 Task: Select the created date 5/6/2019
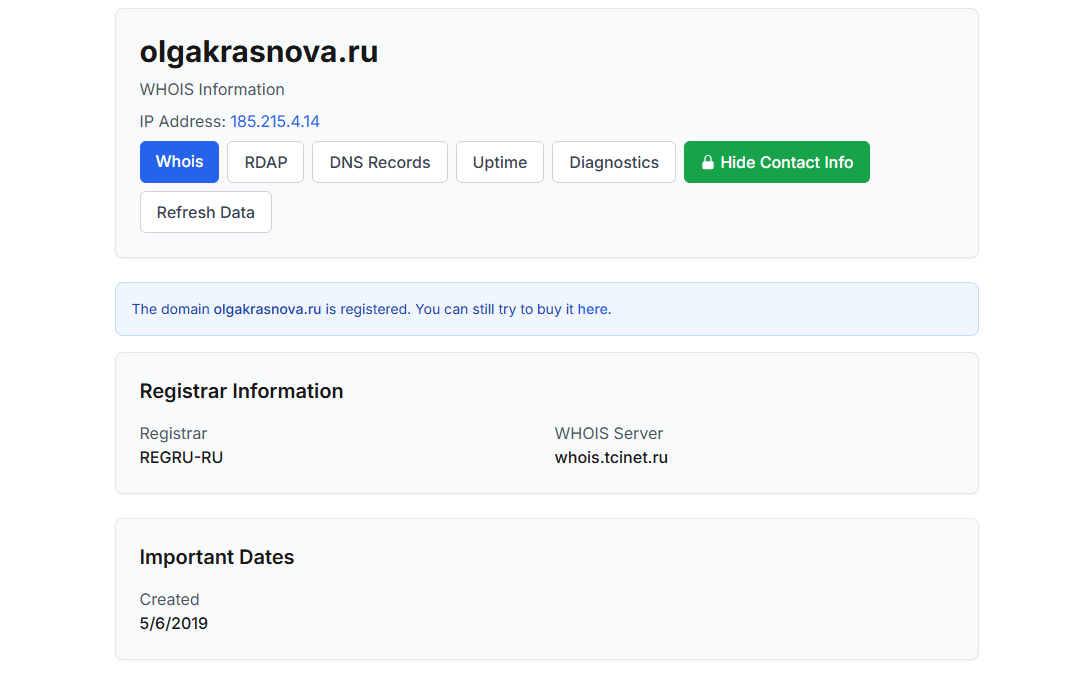click(x=174, y=623)
